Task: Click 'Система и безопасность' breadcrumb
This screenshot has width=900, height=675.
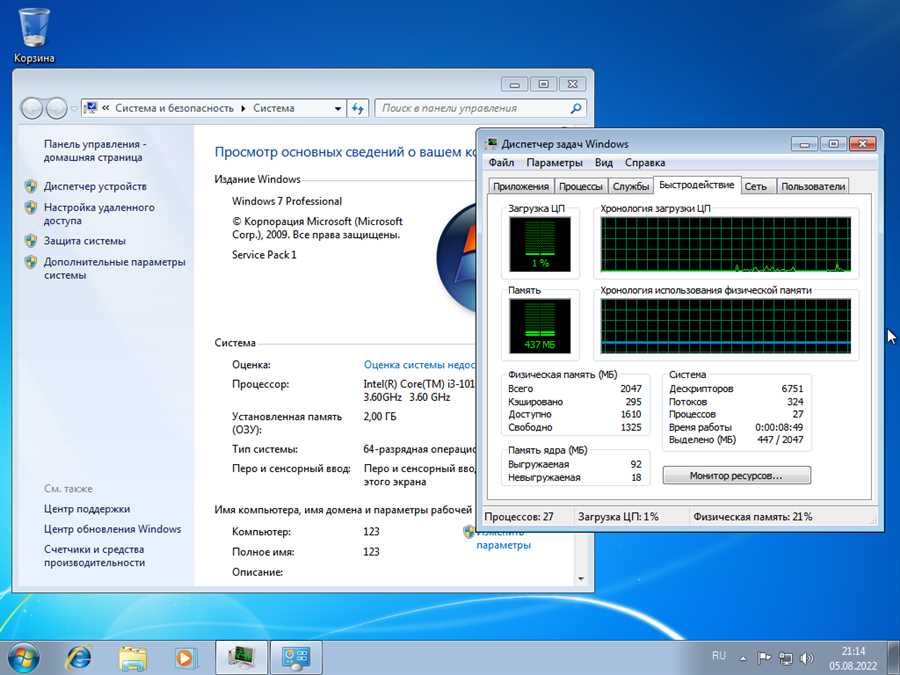Action: (174, 108)
